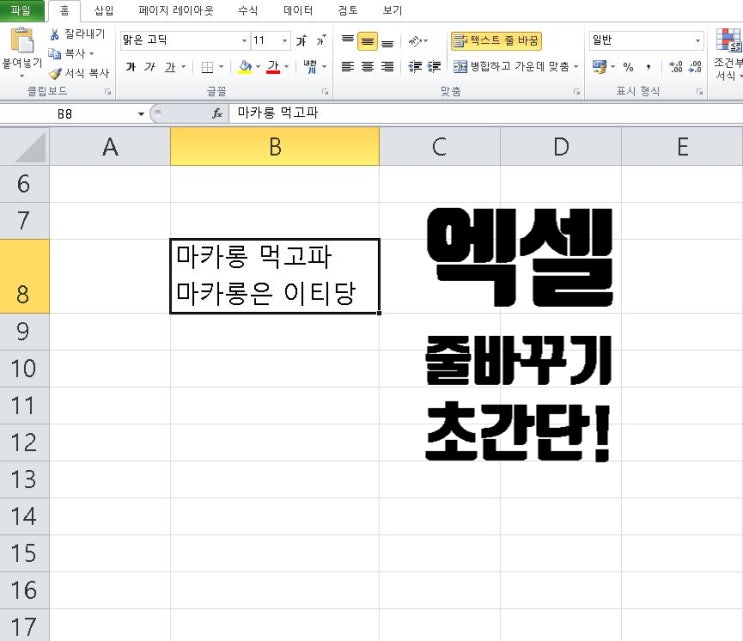
Task: Switch to the Data (데이터) tab
Action: (298, 10)
